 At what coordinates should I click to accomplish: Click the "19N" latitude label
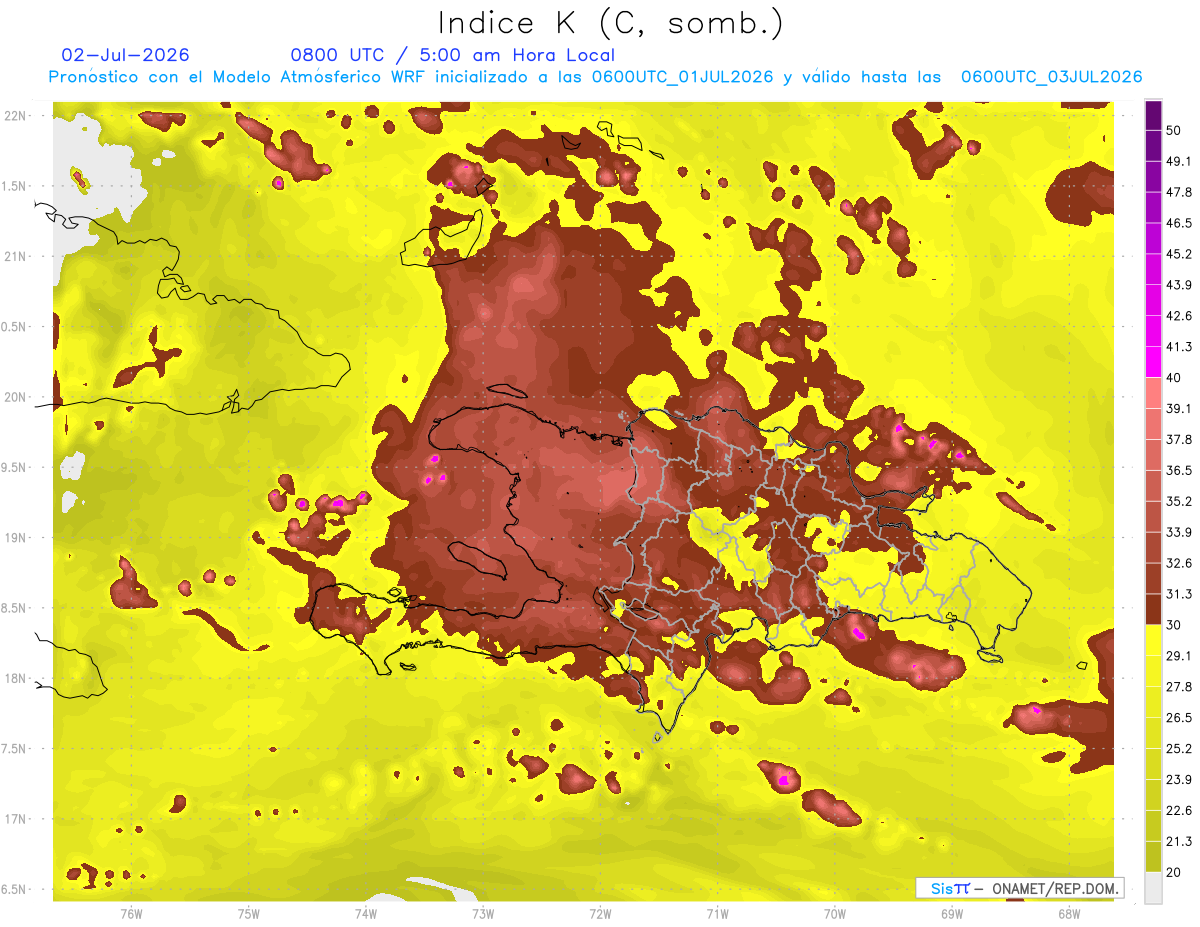pos(15,537)
